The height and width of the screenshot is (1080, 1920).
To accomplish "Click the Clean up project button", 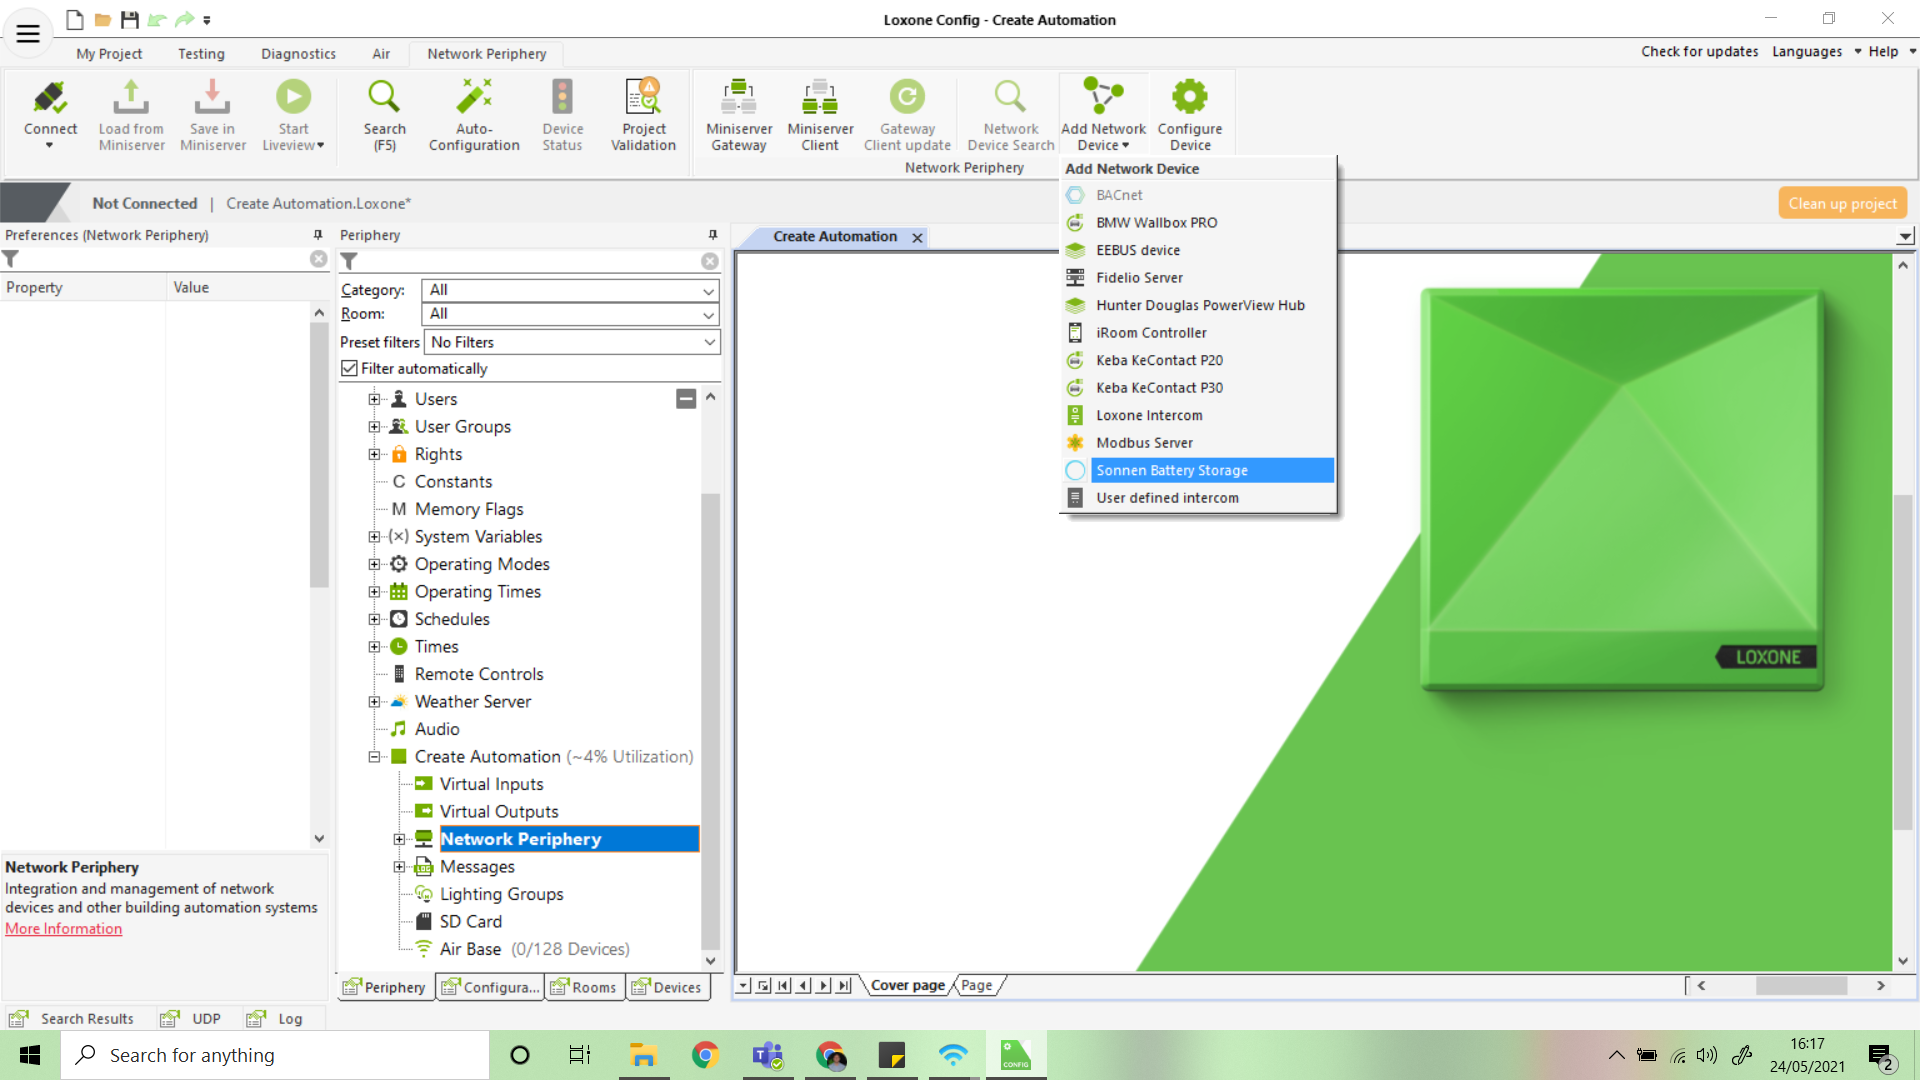I will (x=1842, y=203).
